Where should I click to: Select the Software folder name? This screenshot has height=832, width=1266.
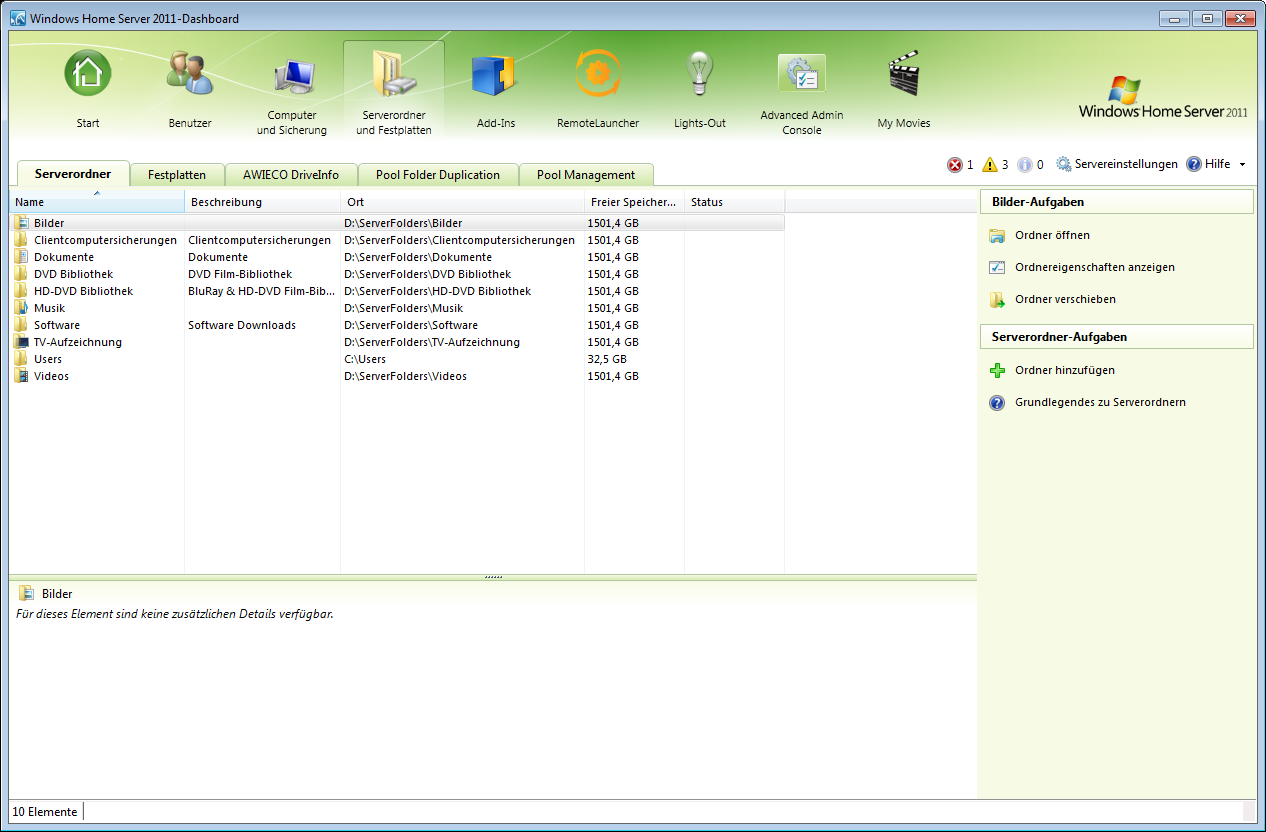[57, 325]
